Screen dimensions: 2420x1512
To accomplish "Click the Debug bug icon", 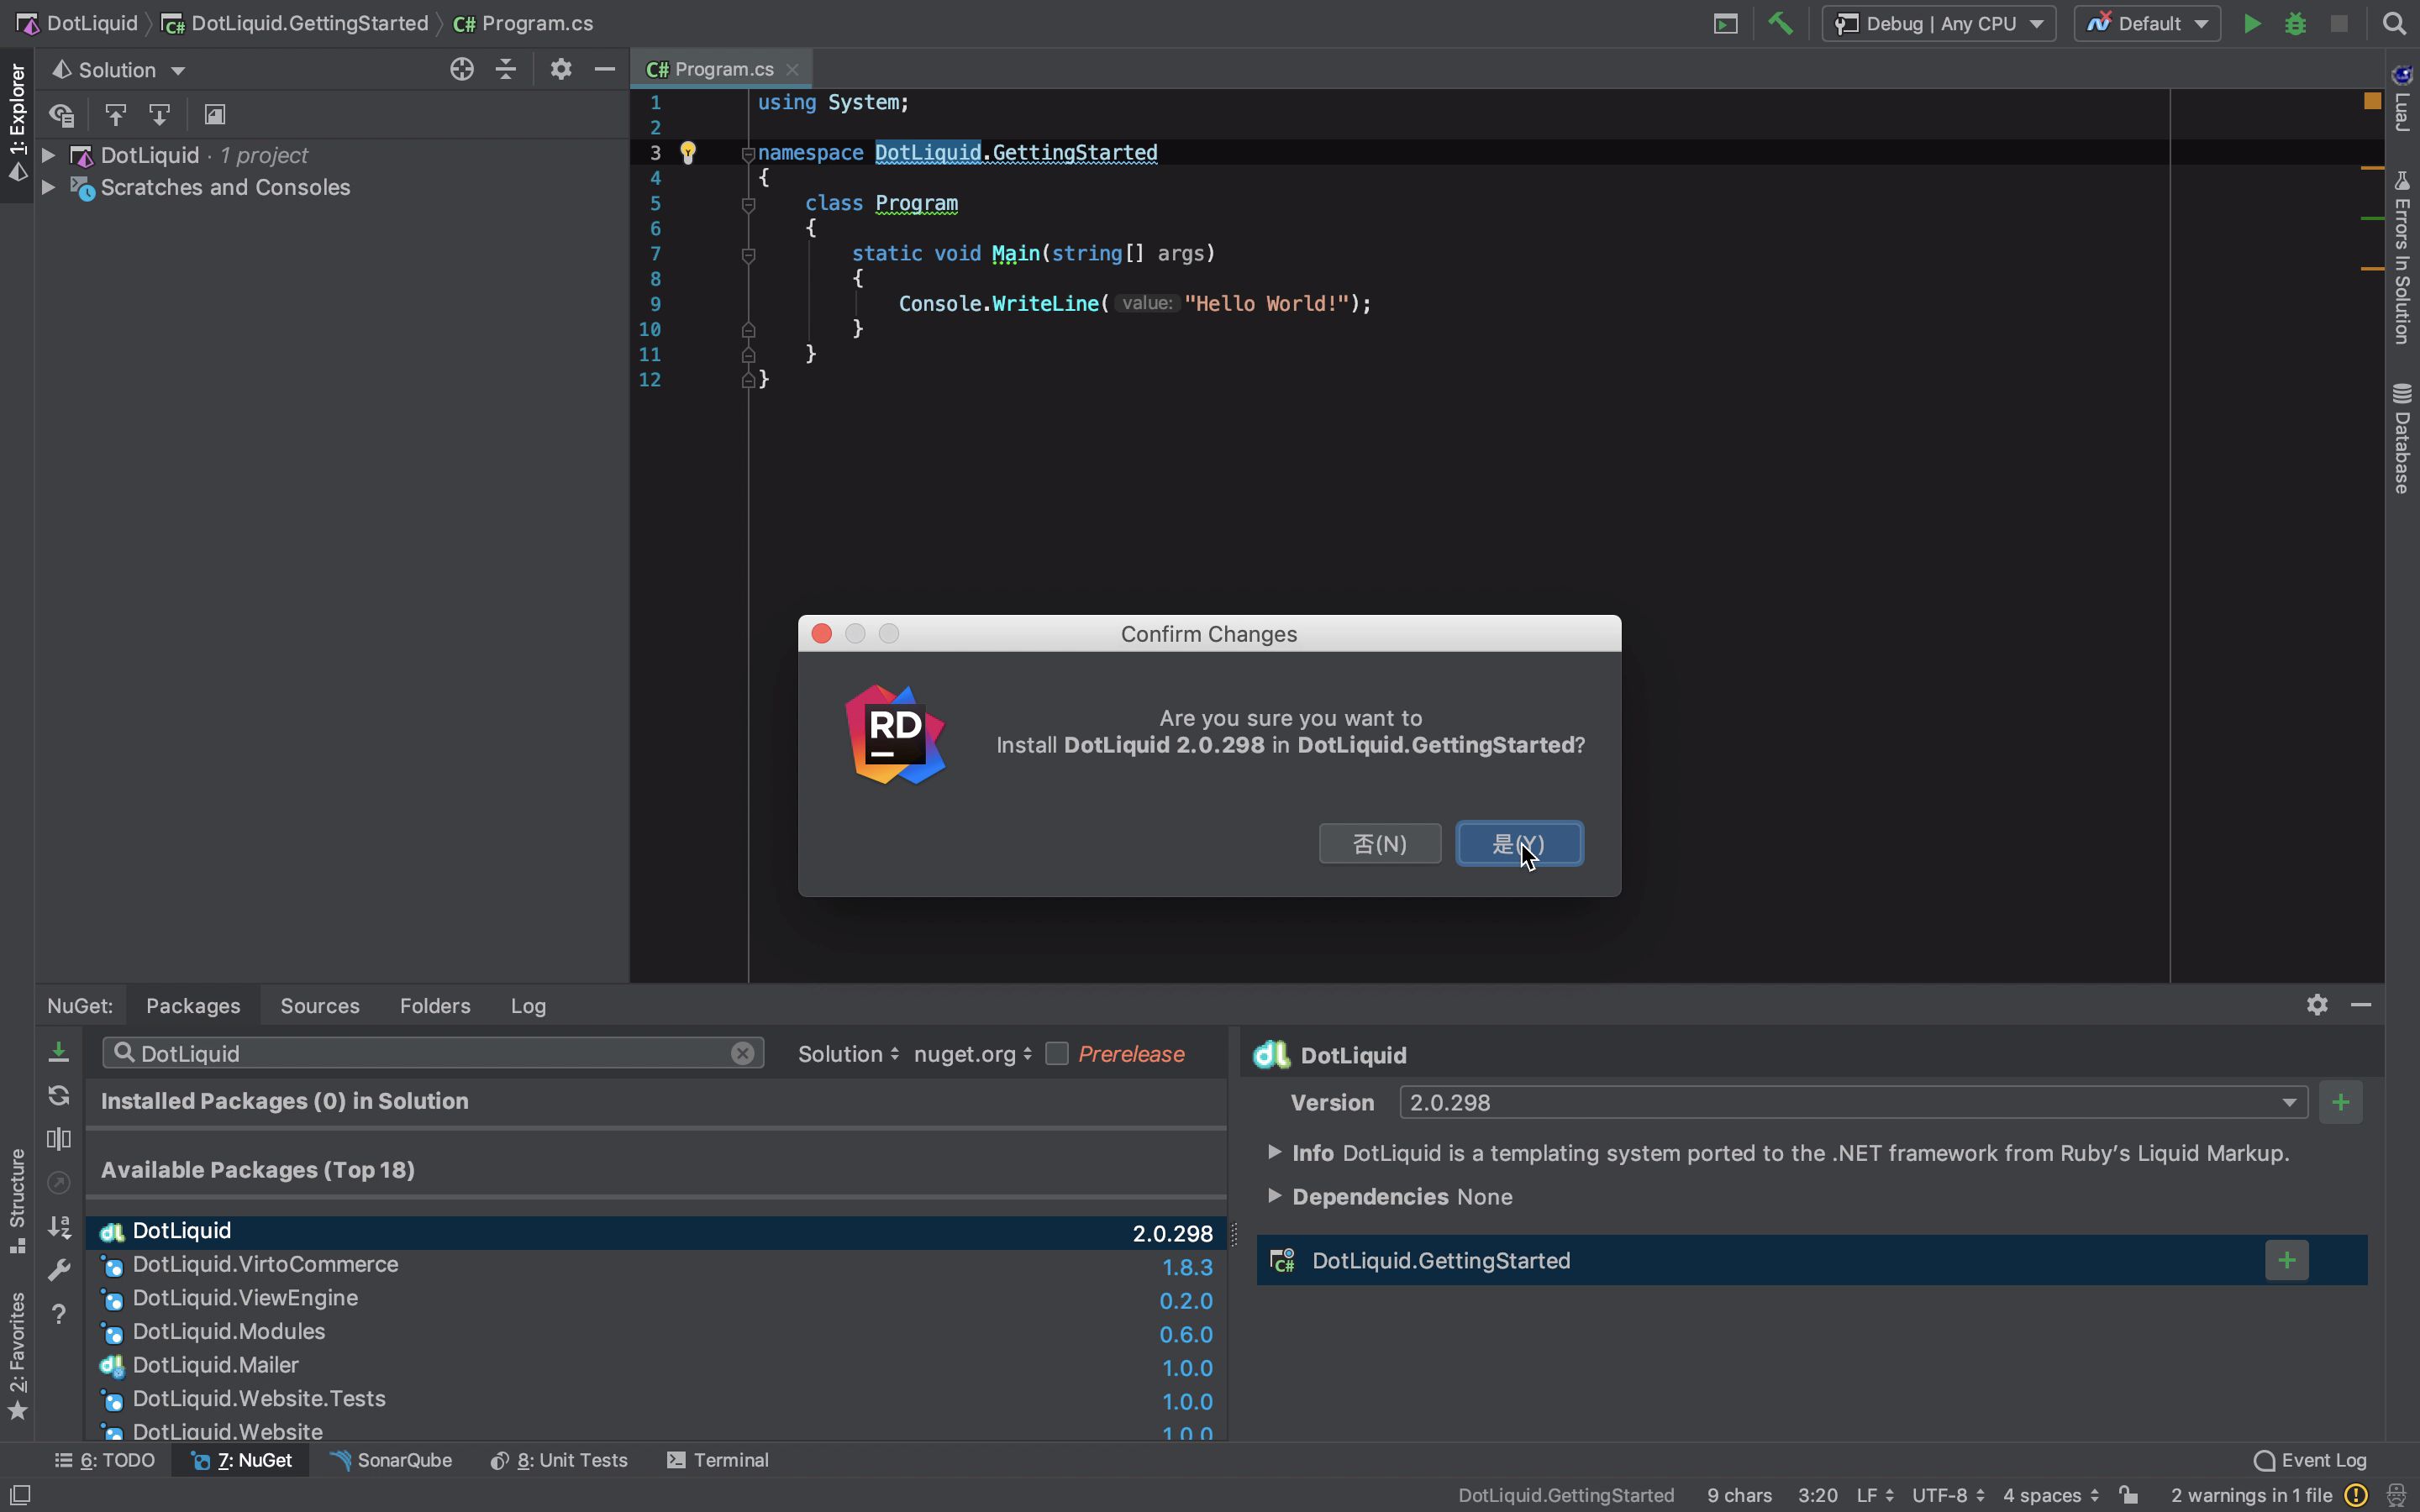I will pos(2295,24).
